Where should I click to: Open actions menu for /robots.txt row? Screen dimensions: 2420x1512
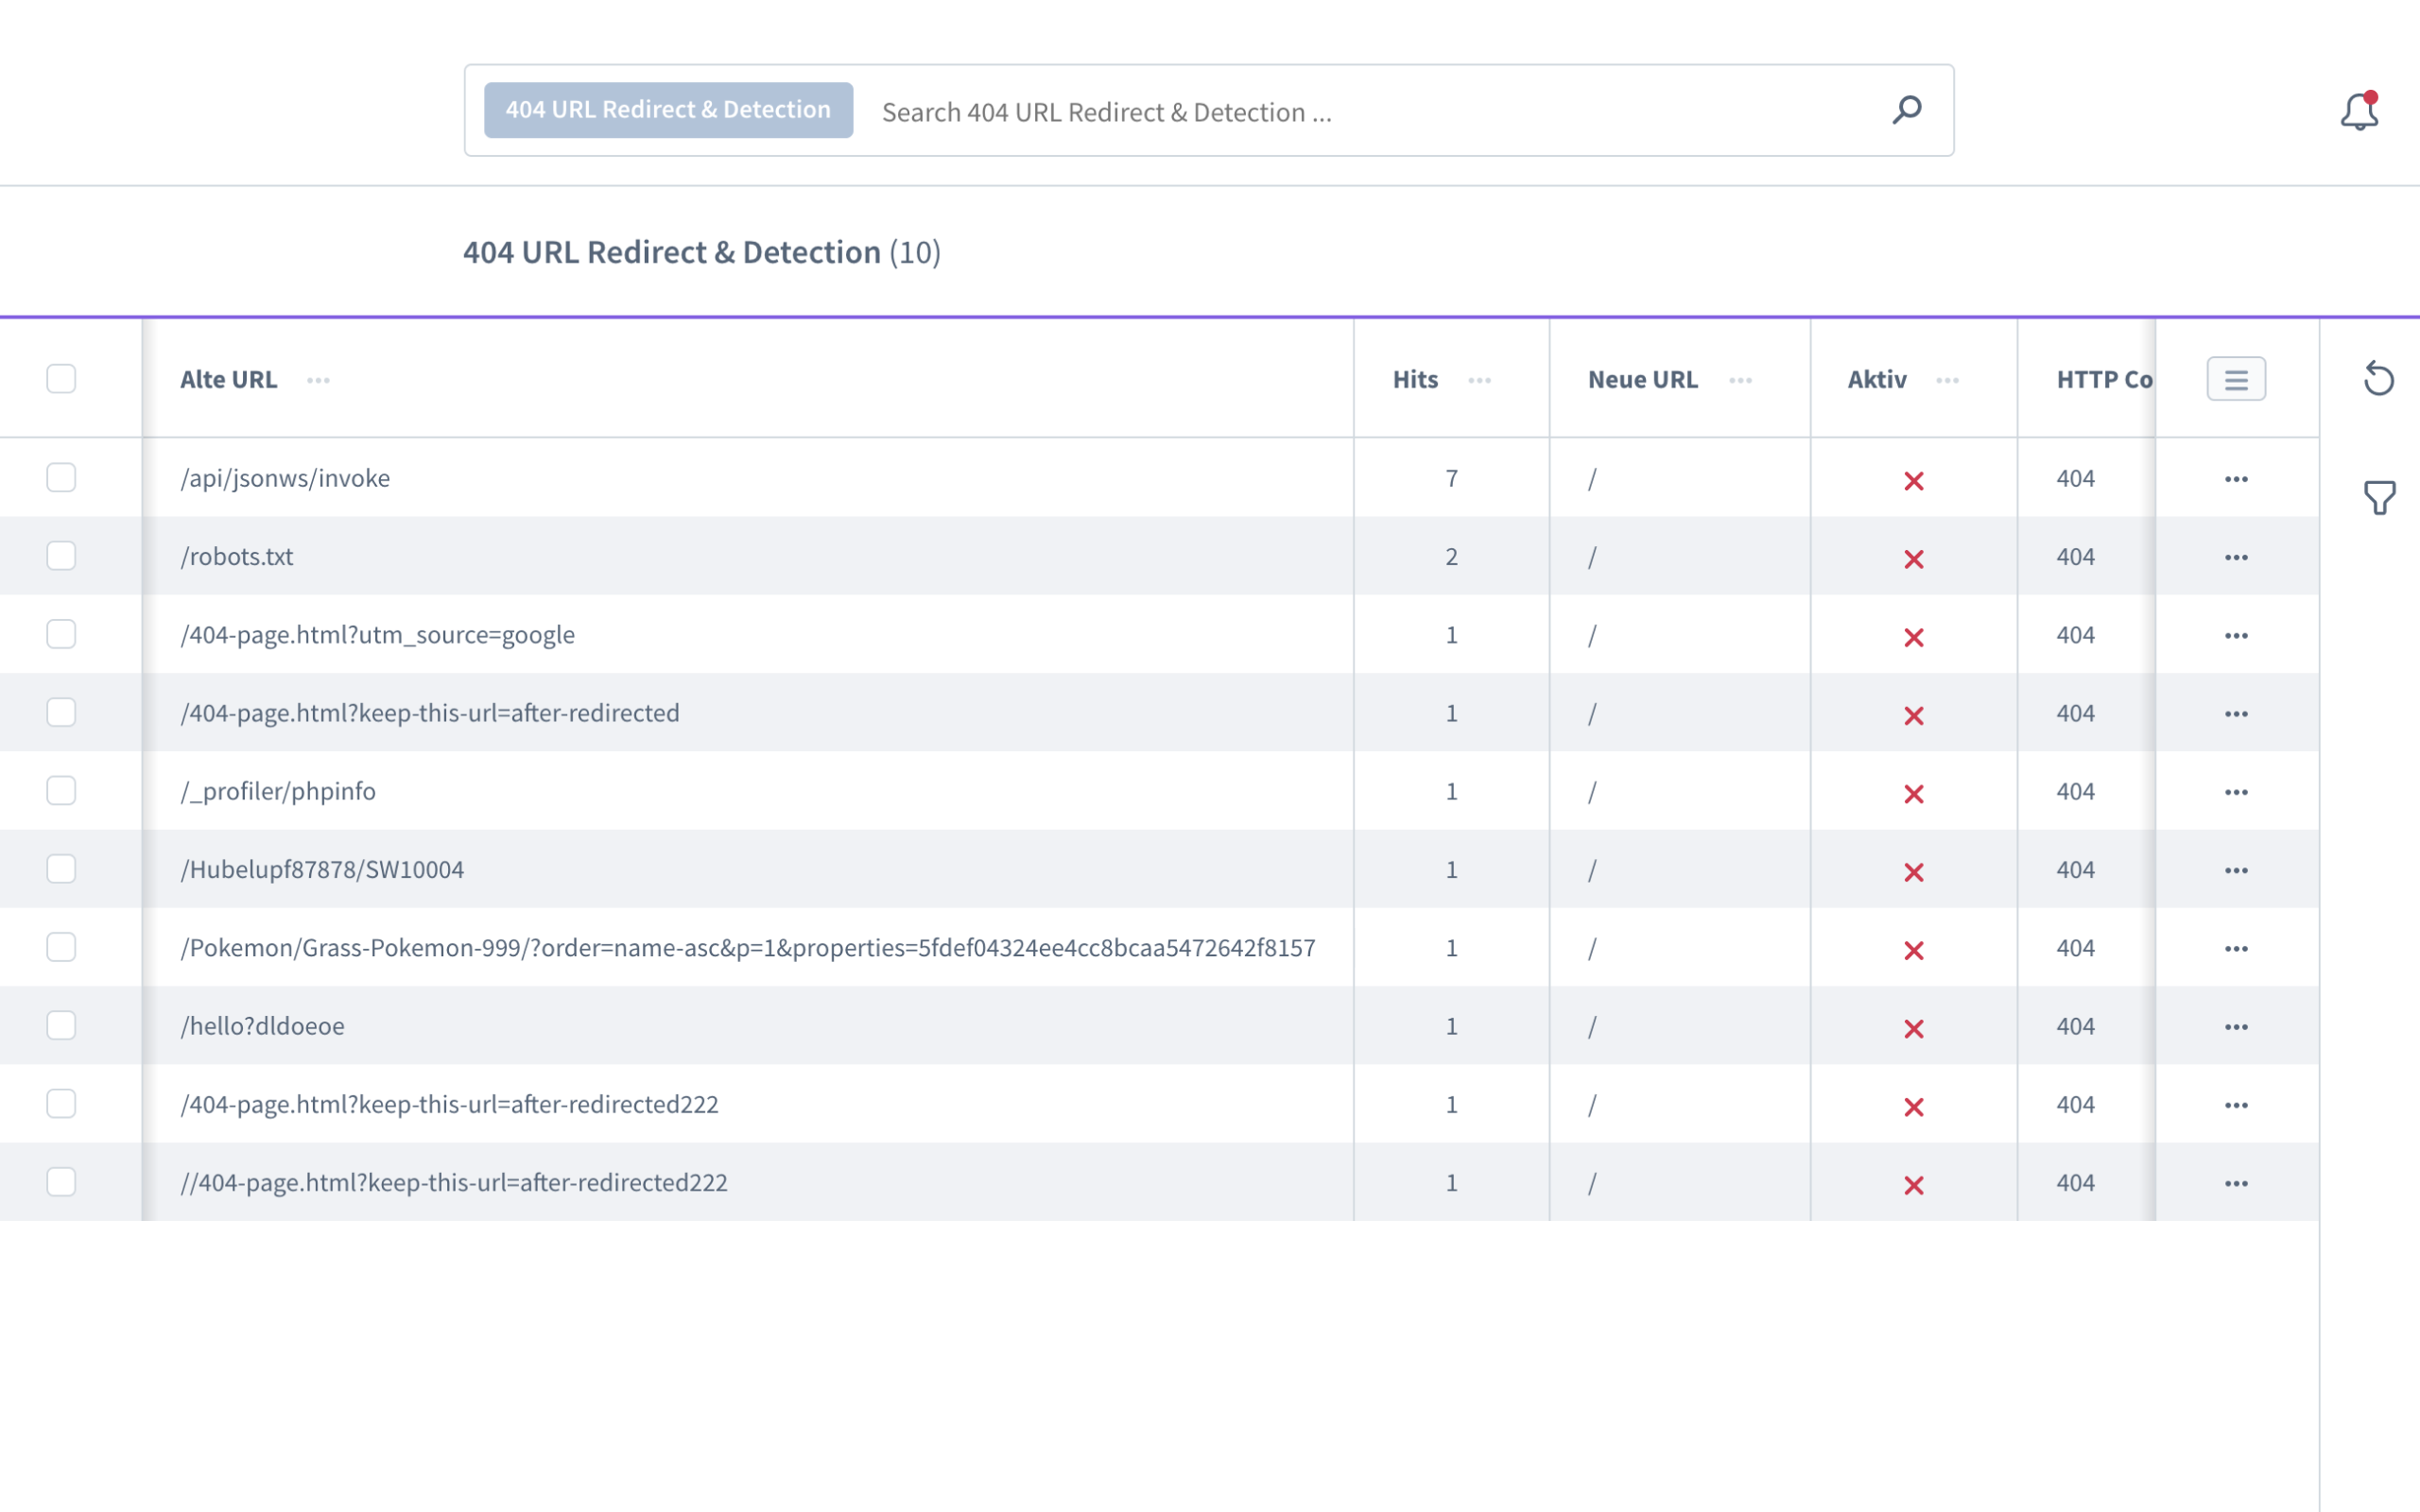[x=2236, y=557]
